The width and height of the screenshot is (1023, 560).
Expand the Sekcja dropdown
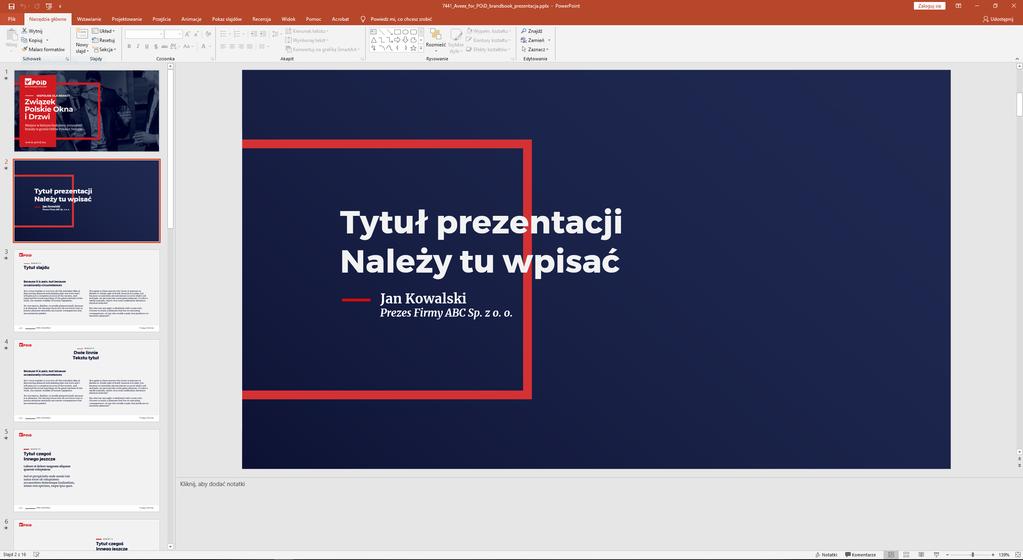coord(104,49)
